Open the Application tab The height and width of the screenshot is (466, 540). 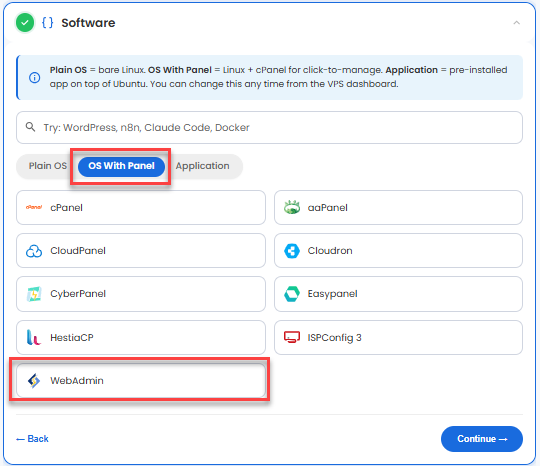tap(202, 166)
